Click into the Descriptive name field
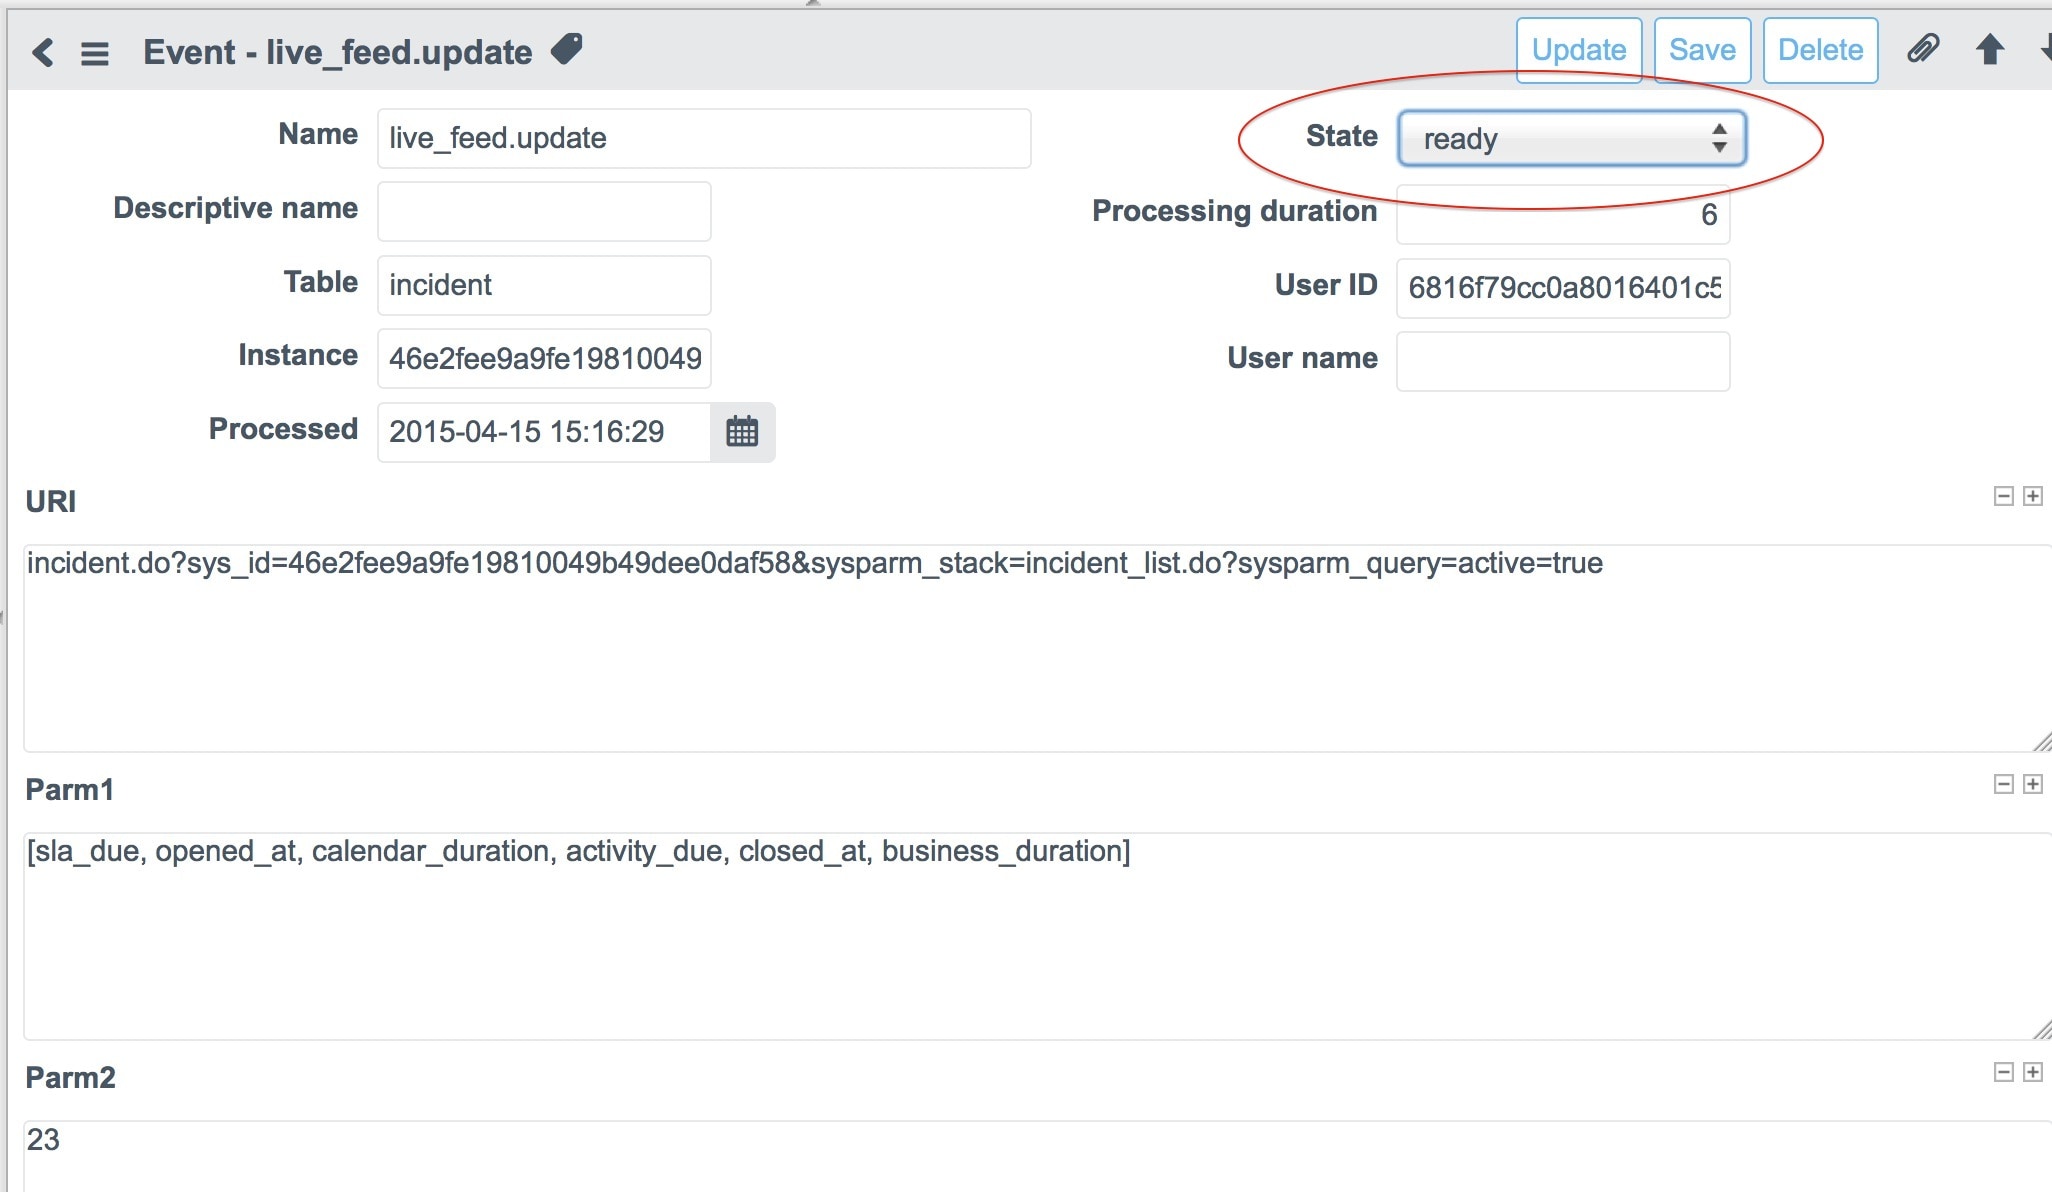The width and height of the screenshot is (2052, 1192). 544,211
